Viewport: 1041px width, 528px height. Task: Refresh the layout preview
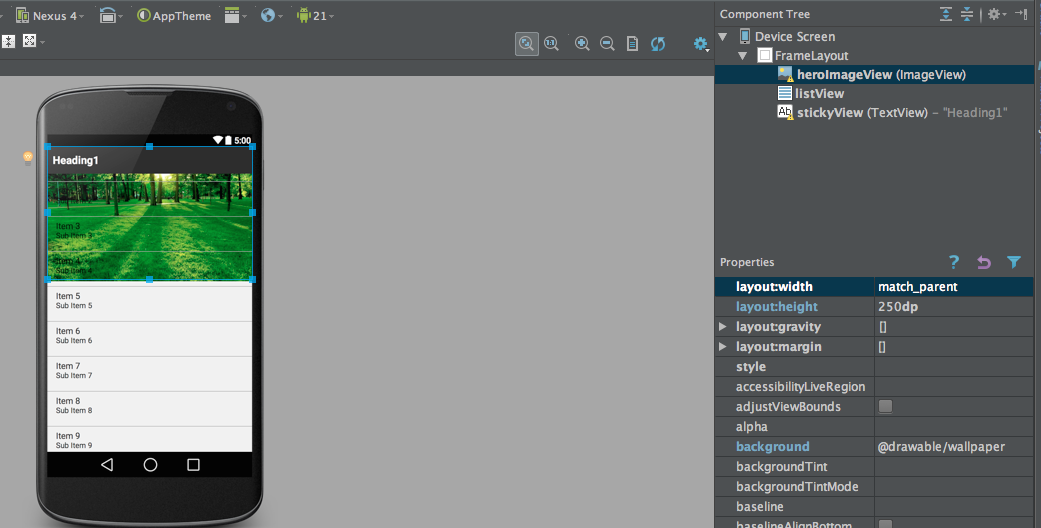point(658,44)
